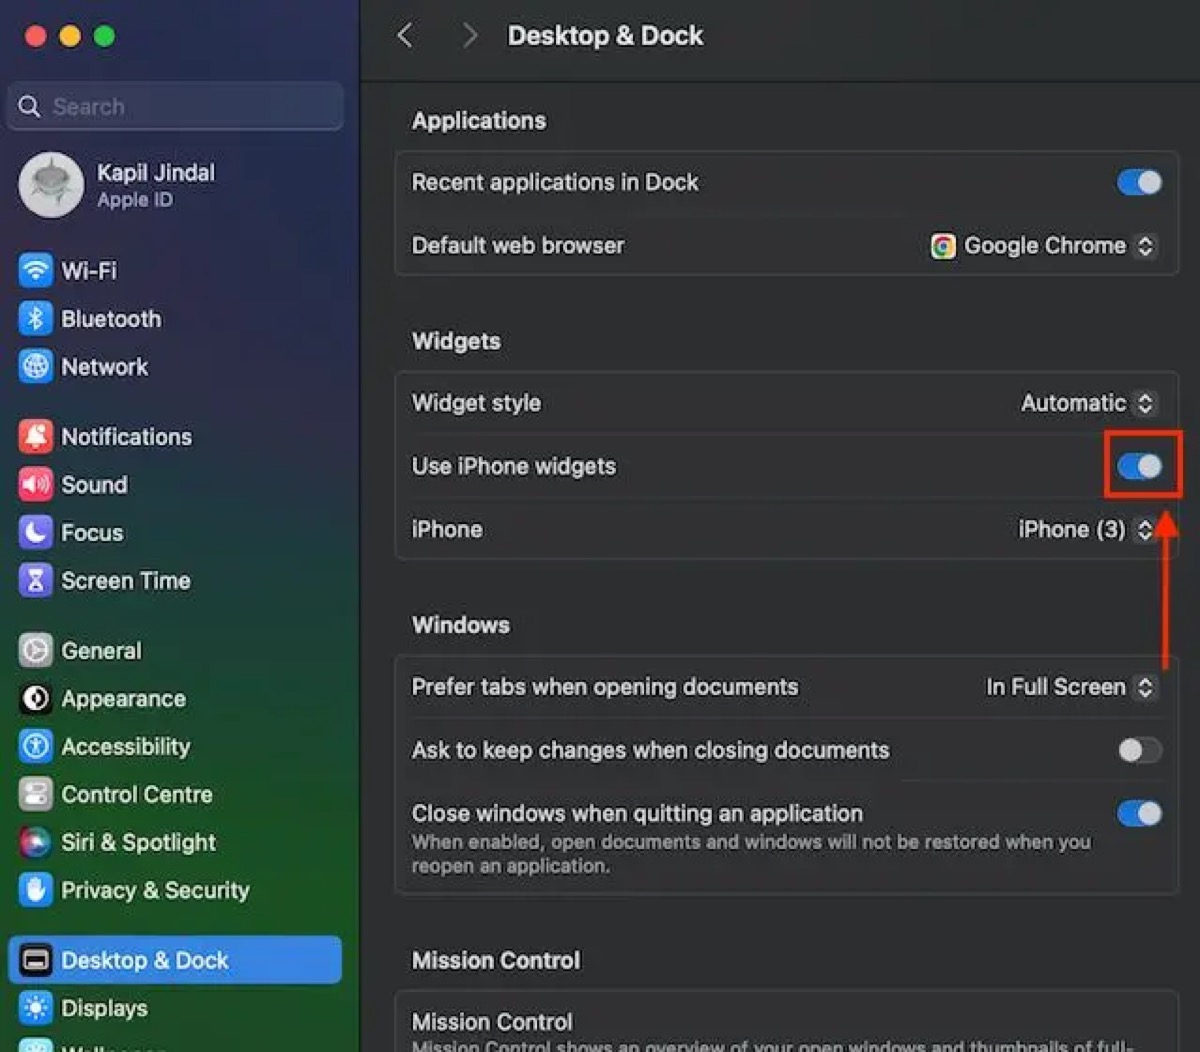Click the Sound speaker icon
The image size is (1200, 1052).
click(x=36, y=484)
